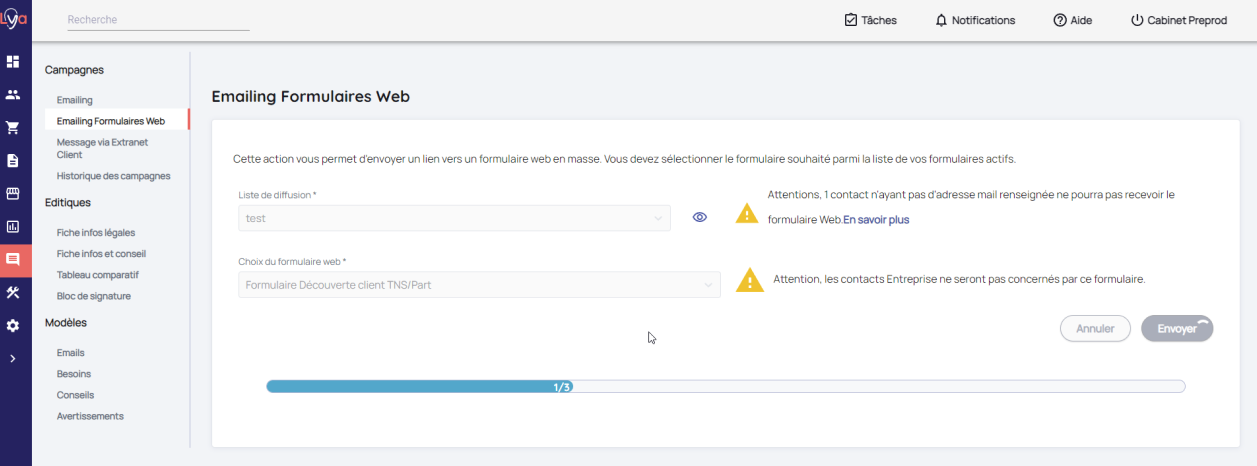Follow the En savoir plus link
This screenshot has height=466, width=1257.
876,219
